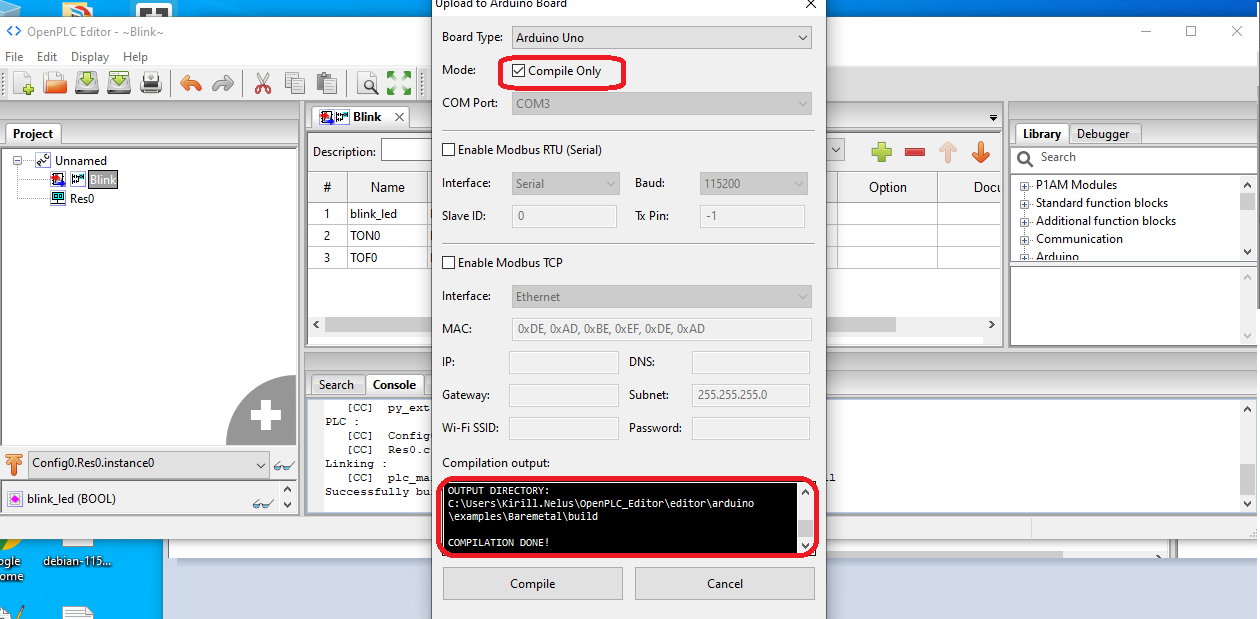Click the orange Move variable down arrow

[x=981, y=152]
